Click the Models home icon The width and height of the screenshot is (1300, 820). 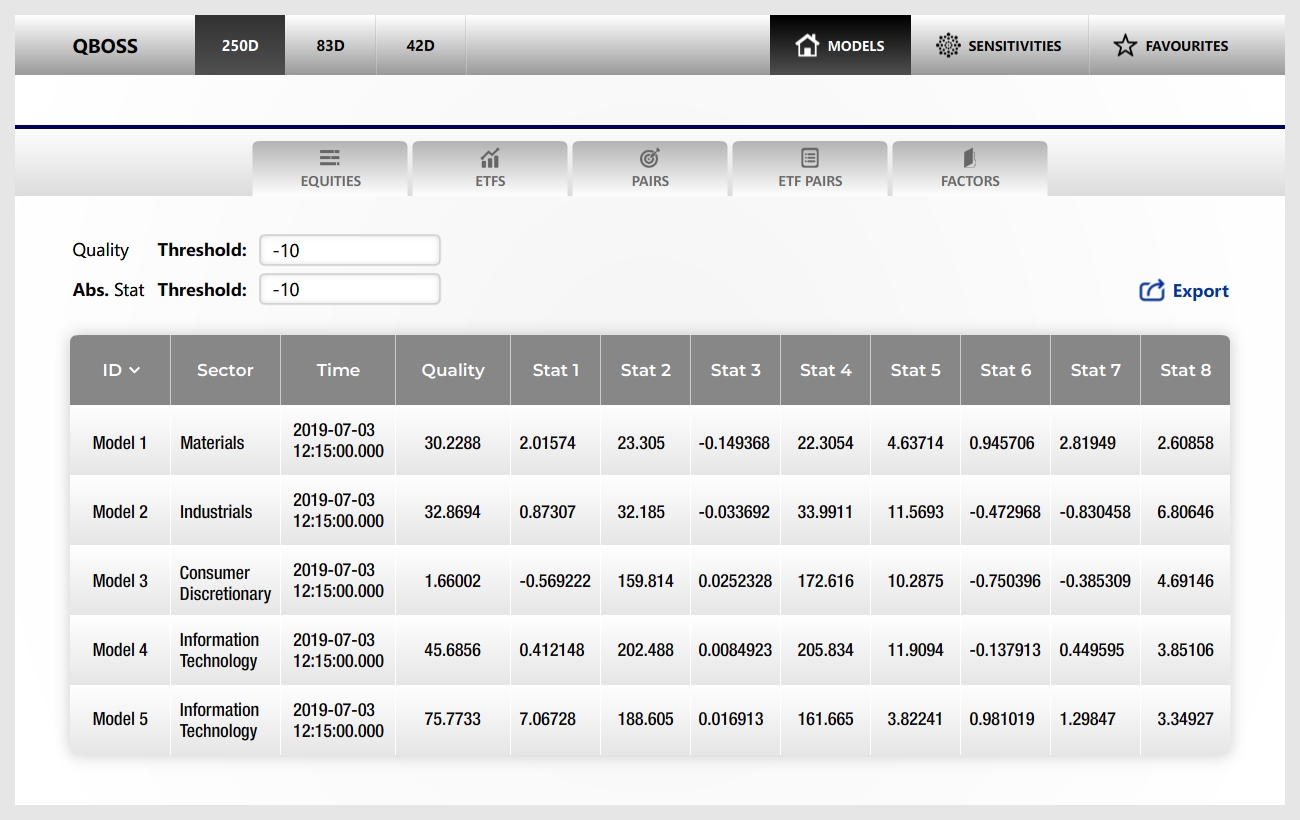[x=807, y=45]
